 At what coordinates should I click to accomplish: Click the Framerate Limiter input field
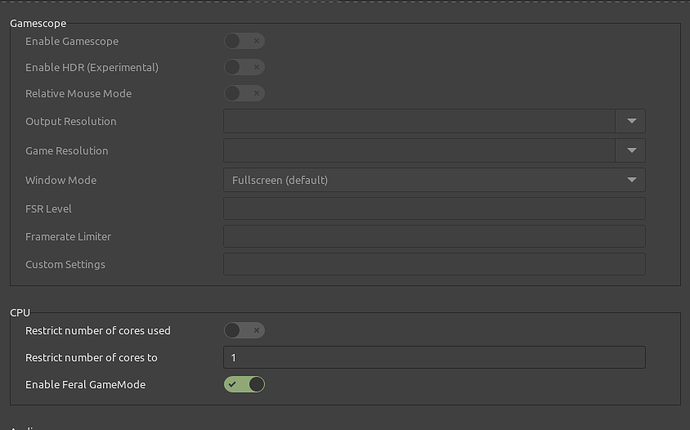click(x=433, y=237)
